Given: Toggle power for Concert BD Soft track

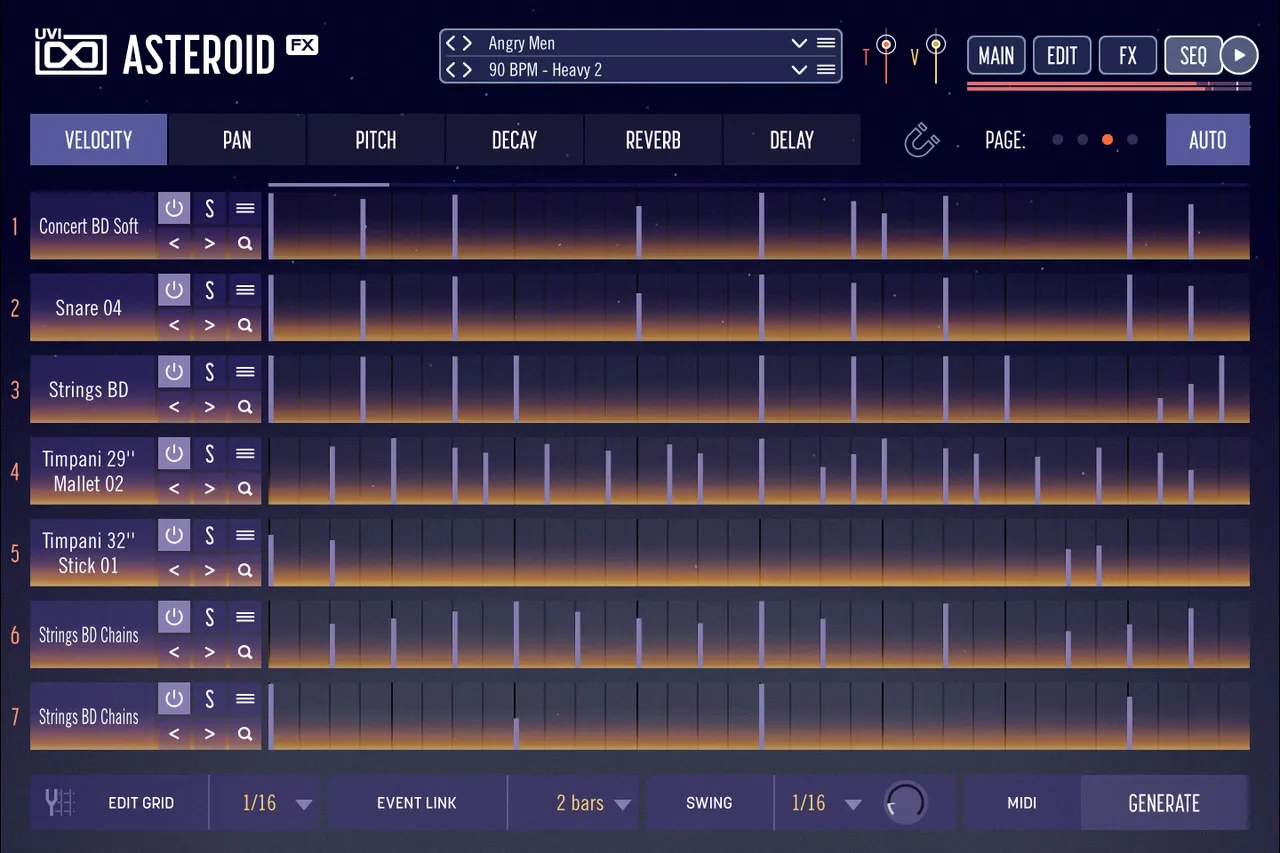Looking at the screenshot, I should (x=174, y=208).
